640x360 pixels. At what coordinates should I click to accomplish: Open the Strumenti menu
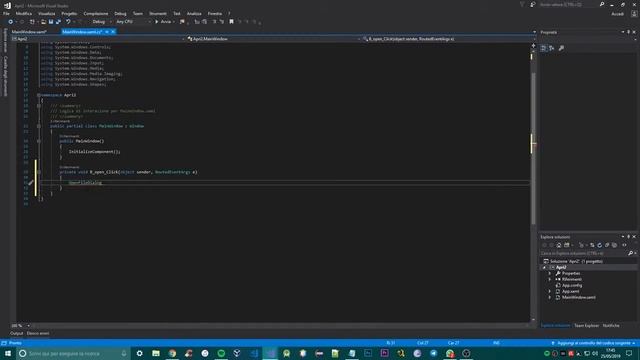158,13
